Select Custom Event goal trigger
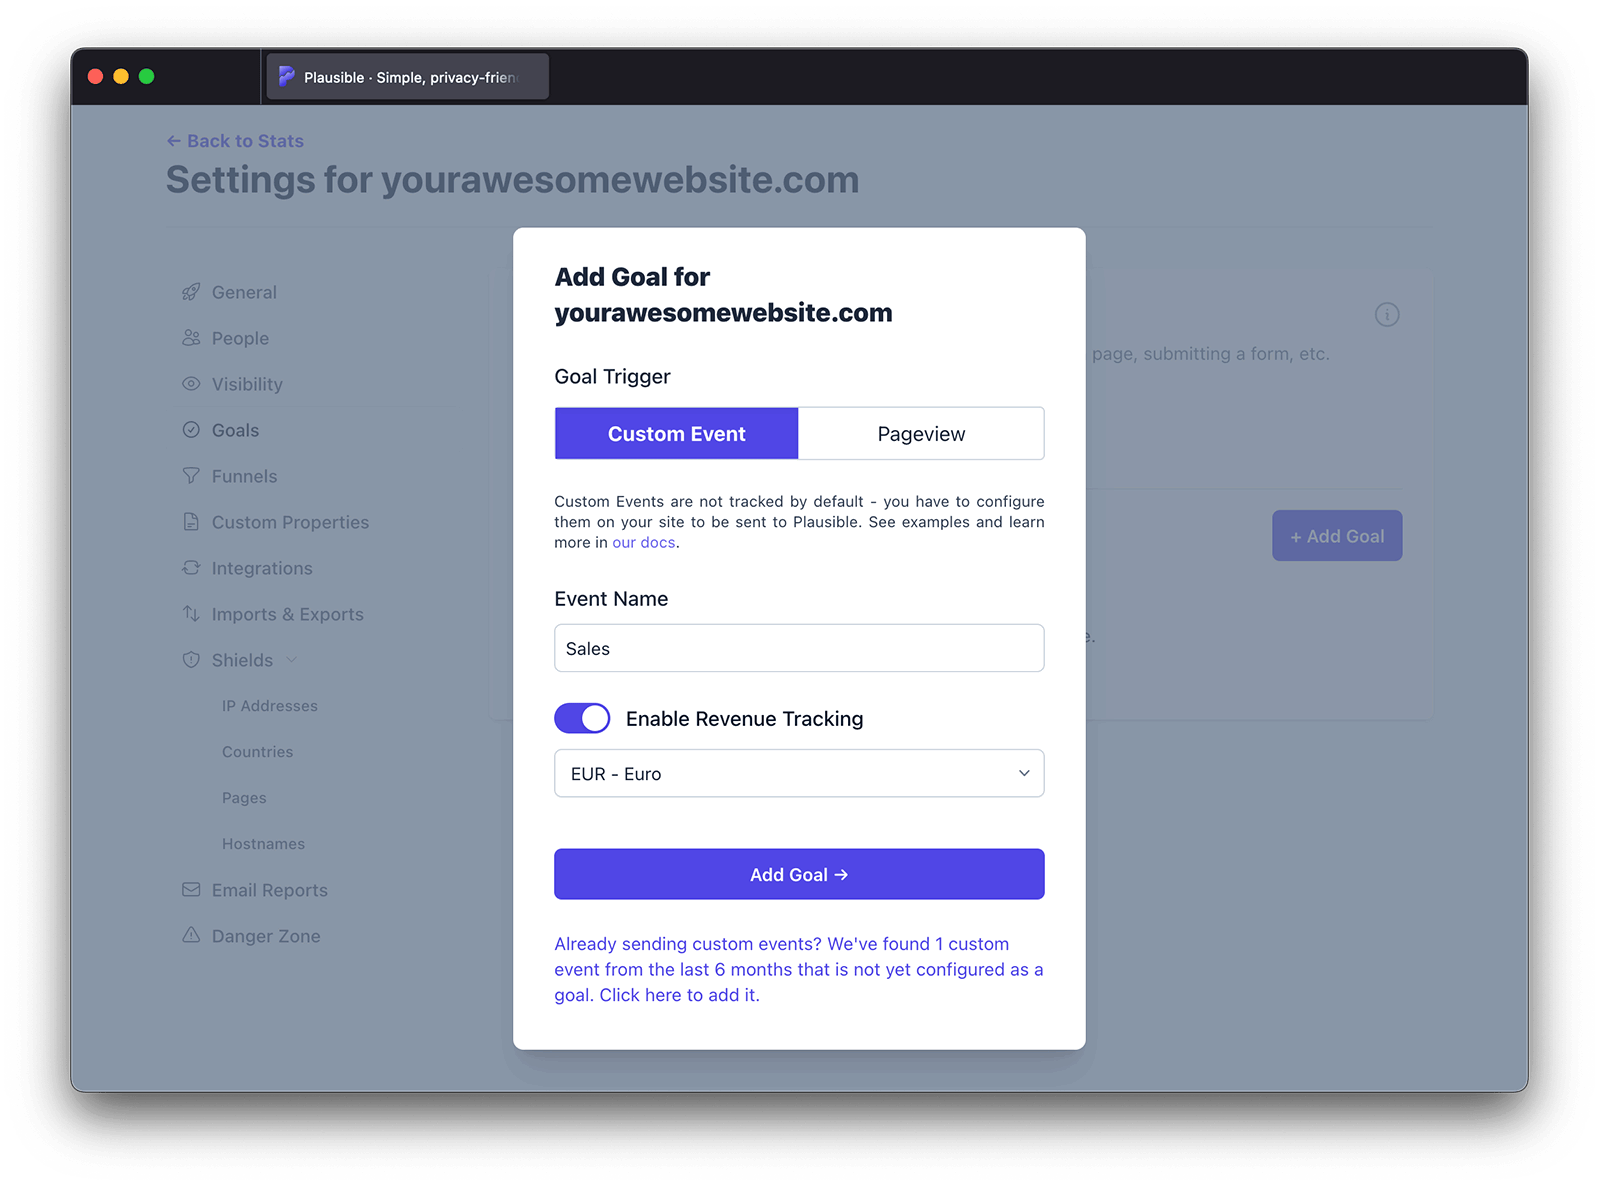The height and width of the screenshot is (1187, 1600). (676, 434)
